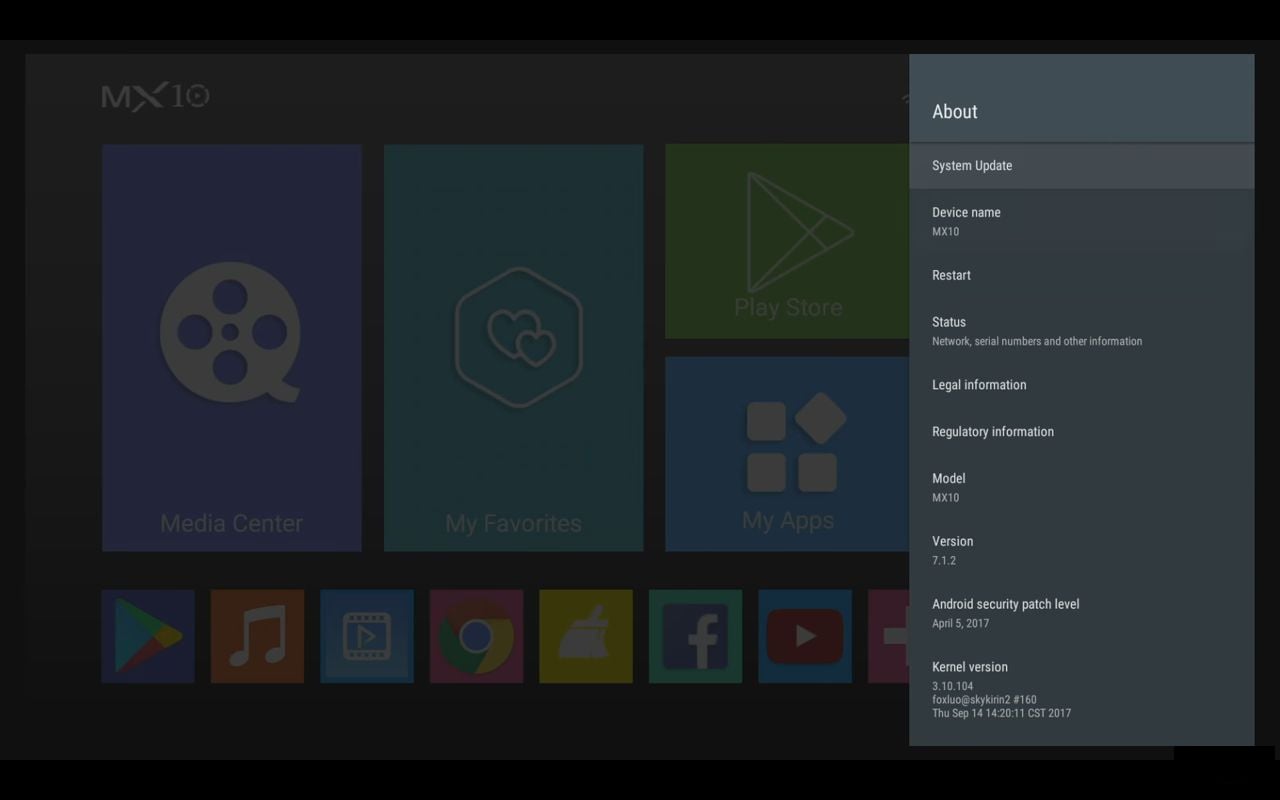Launch the broom cleaner app shortcut

tap(586, 636)
